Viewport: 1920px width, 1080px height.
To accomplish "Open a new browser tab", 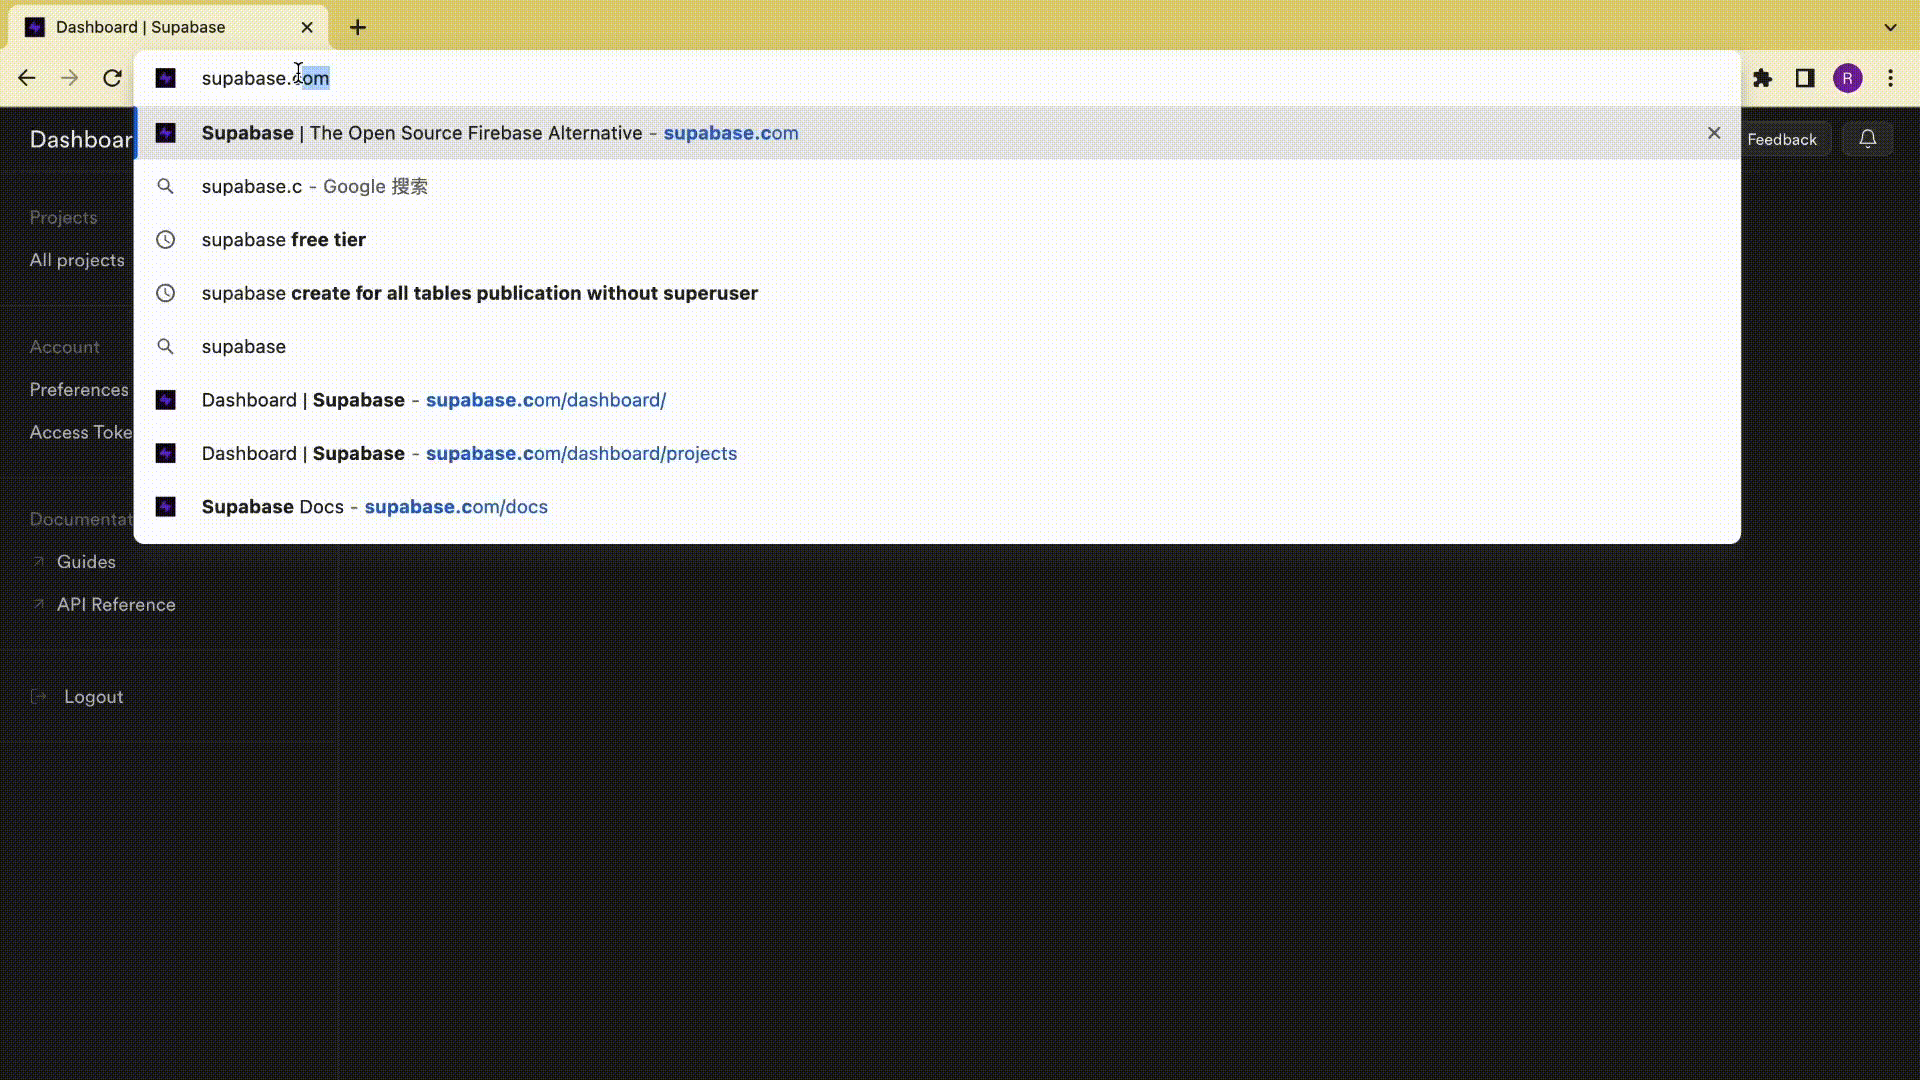I will pyautogui.click(x=358, y=27).
